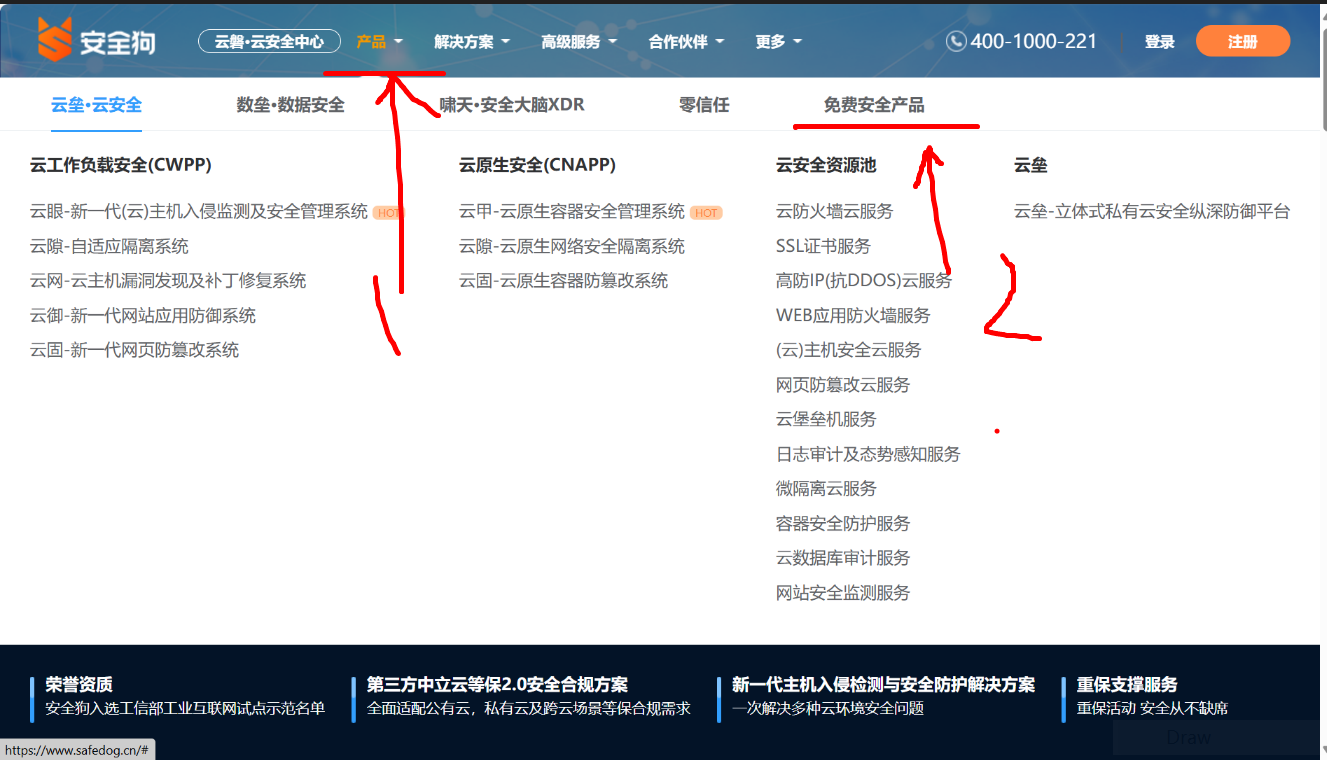Select the 零信任 tab
Screen dimensions: 1327x760
(x=704, y=105)
